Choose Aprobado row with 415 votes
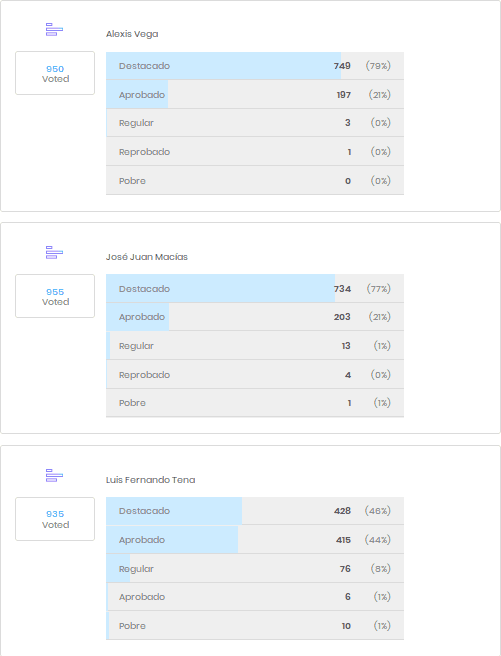 (255, 540)
